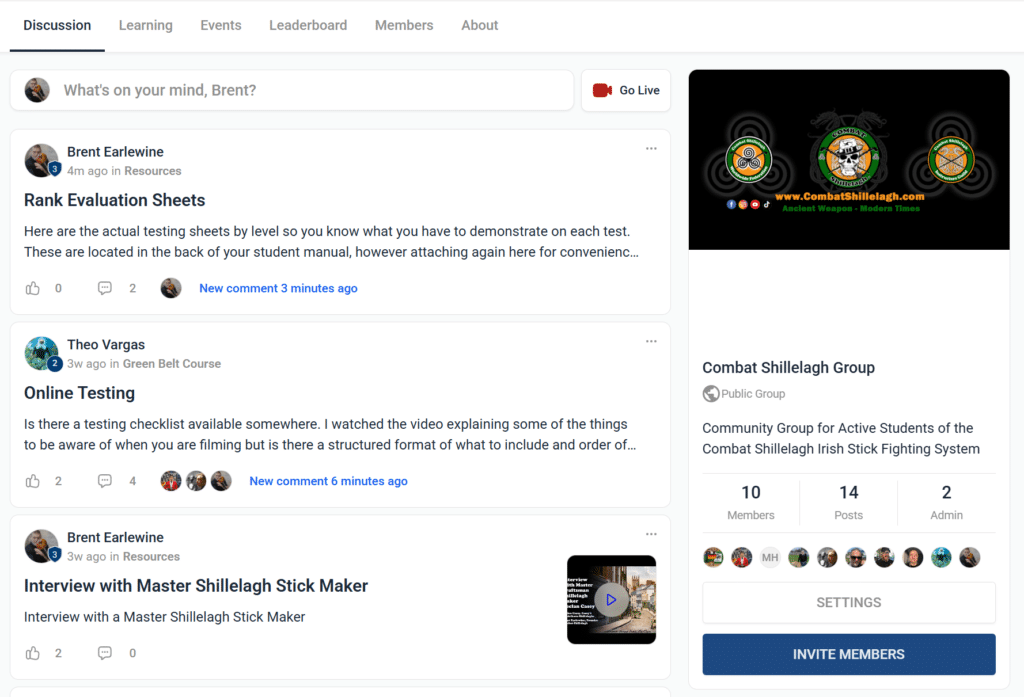1024x697 pixels.
Task: Go to the Events tab
Action: pos(220,25)
